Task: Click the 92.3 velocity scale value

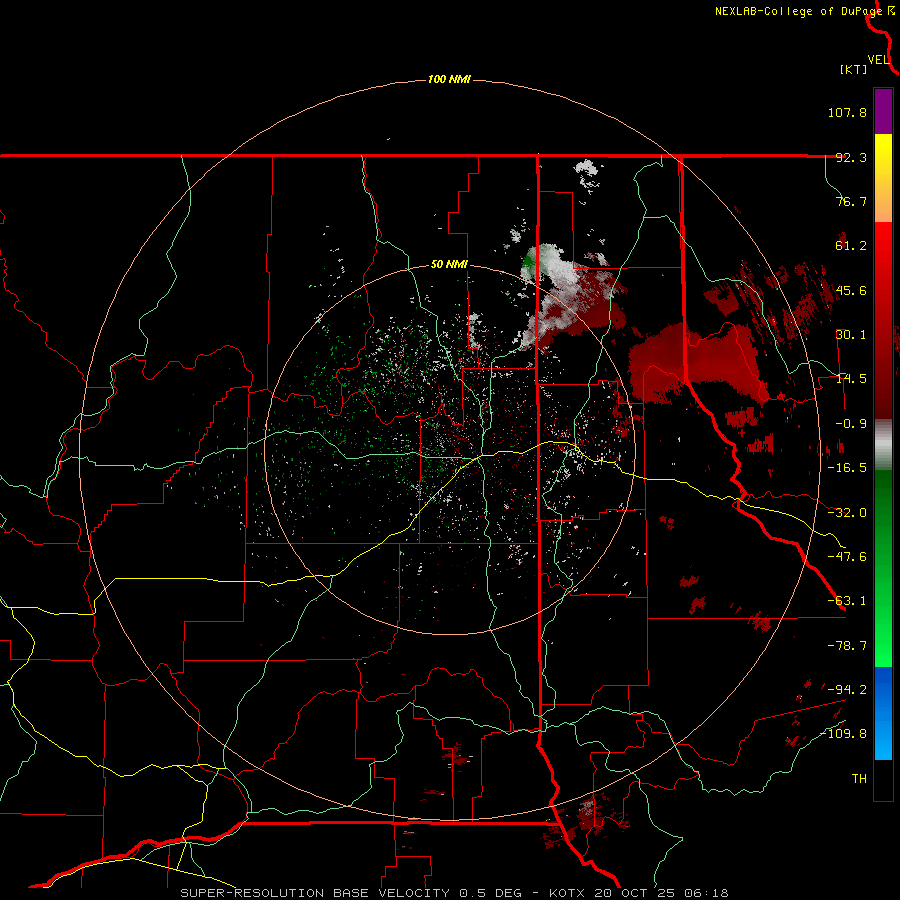Action: (851, 157)
